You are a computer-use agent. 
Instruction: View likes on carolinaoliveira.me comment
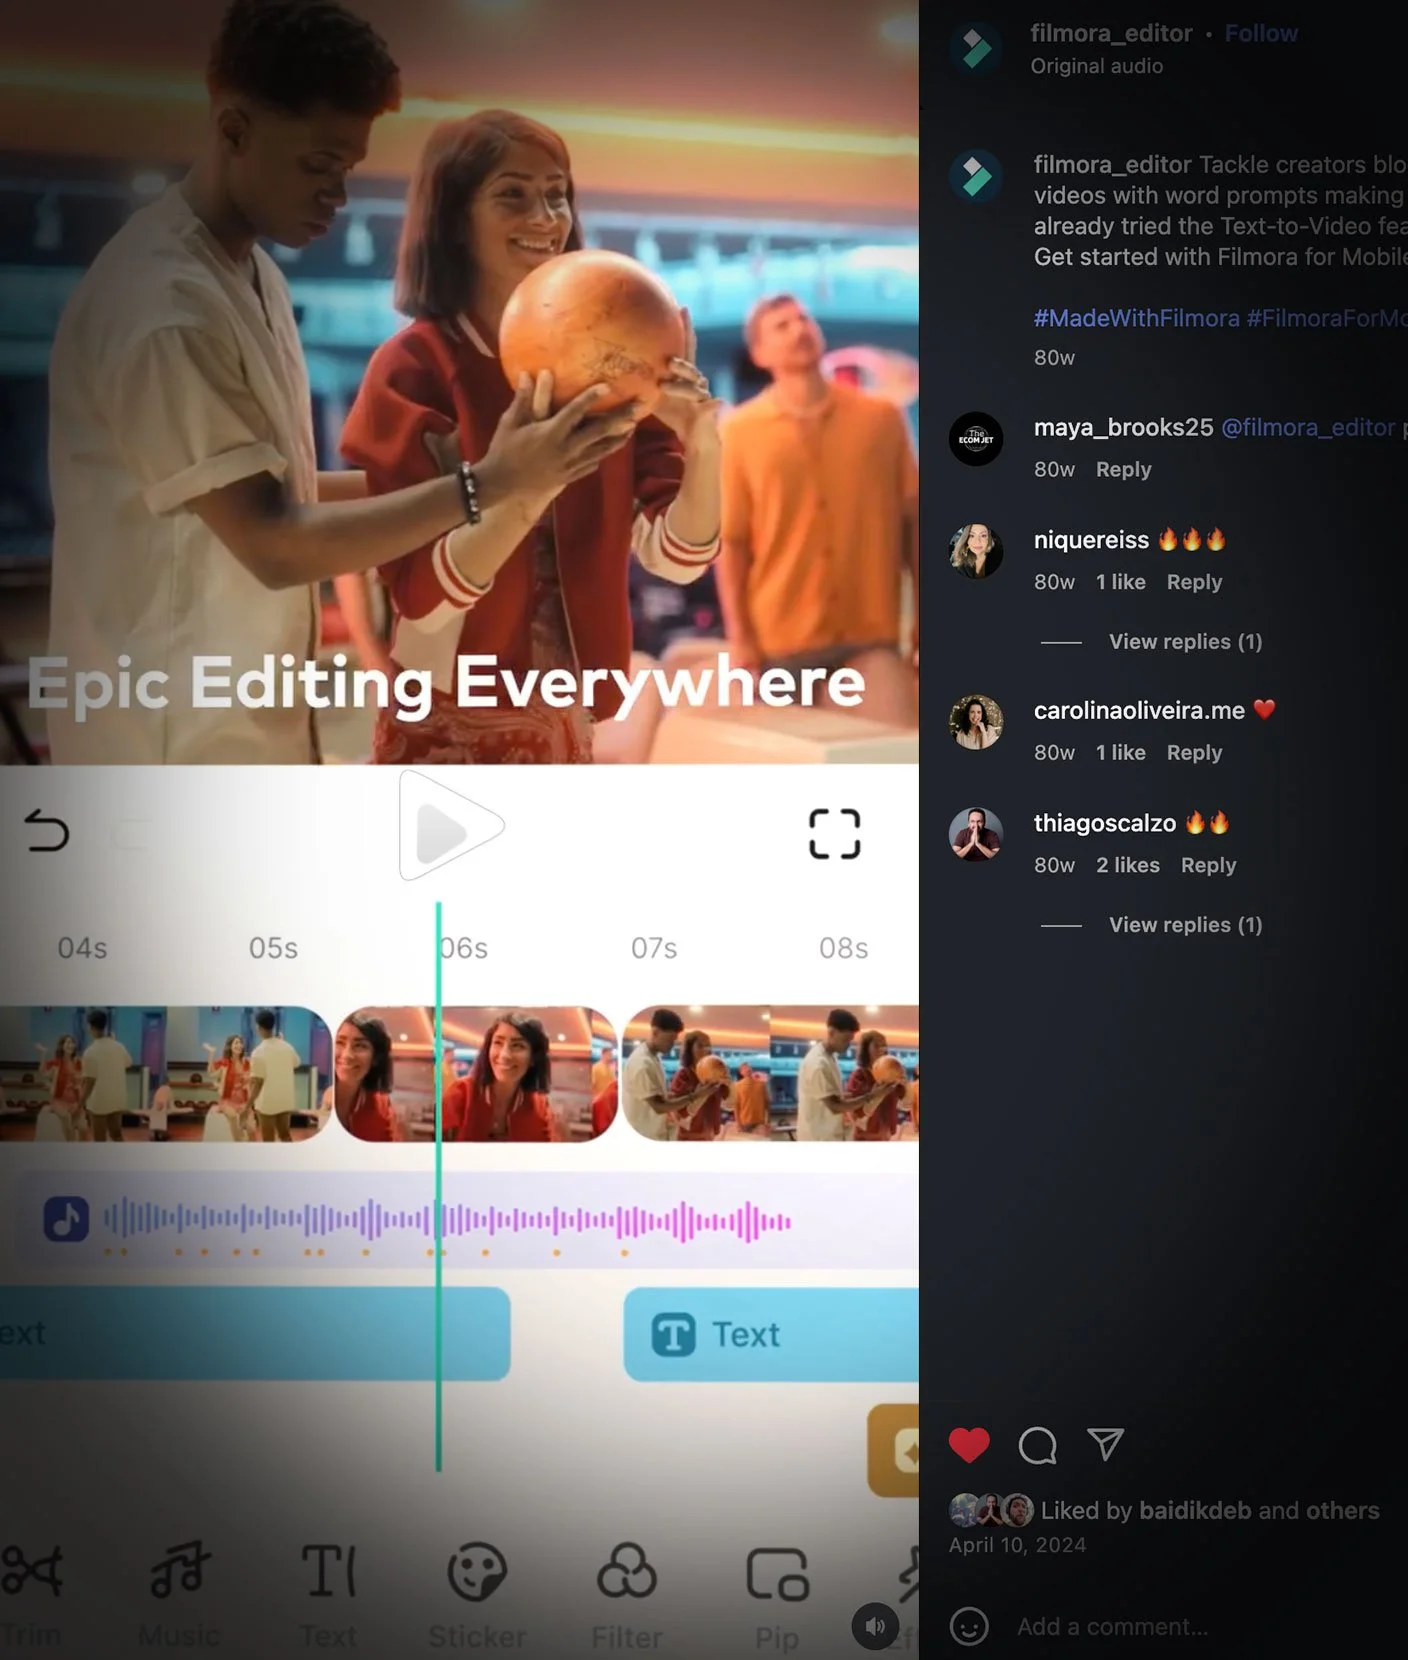(x=1120, y=752)
